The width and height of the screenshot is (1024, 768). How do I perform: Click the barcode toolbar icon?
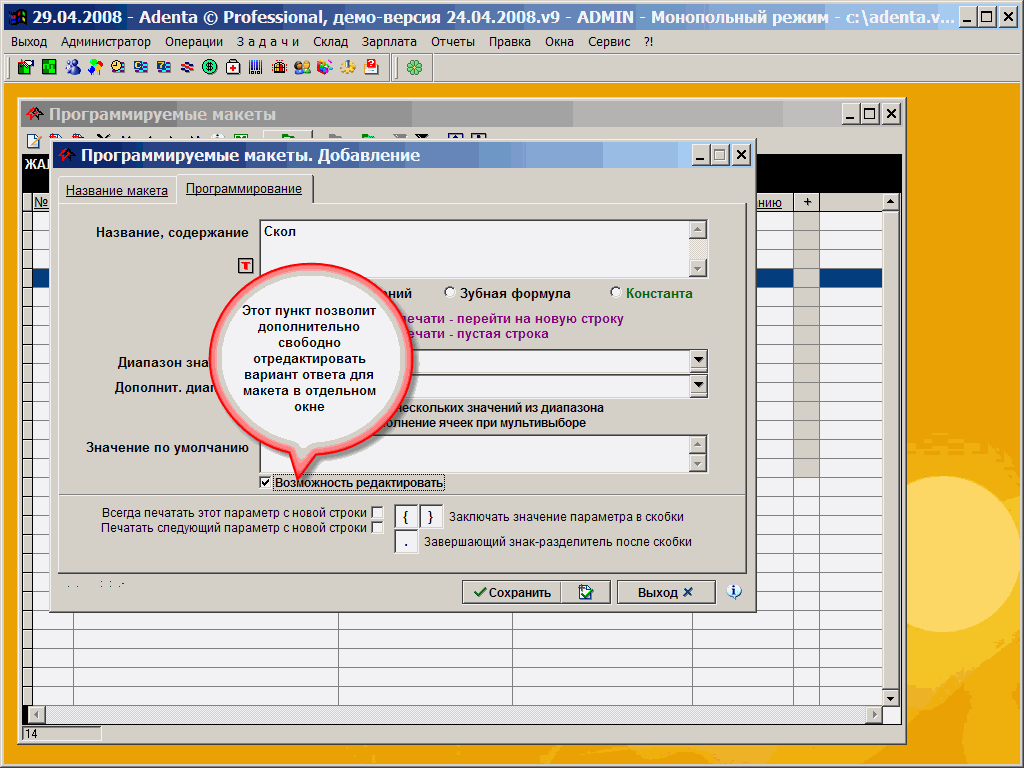[x=256, y=67]
